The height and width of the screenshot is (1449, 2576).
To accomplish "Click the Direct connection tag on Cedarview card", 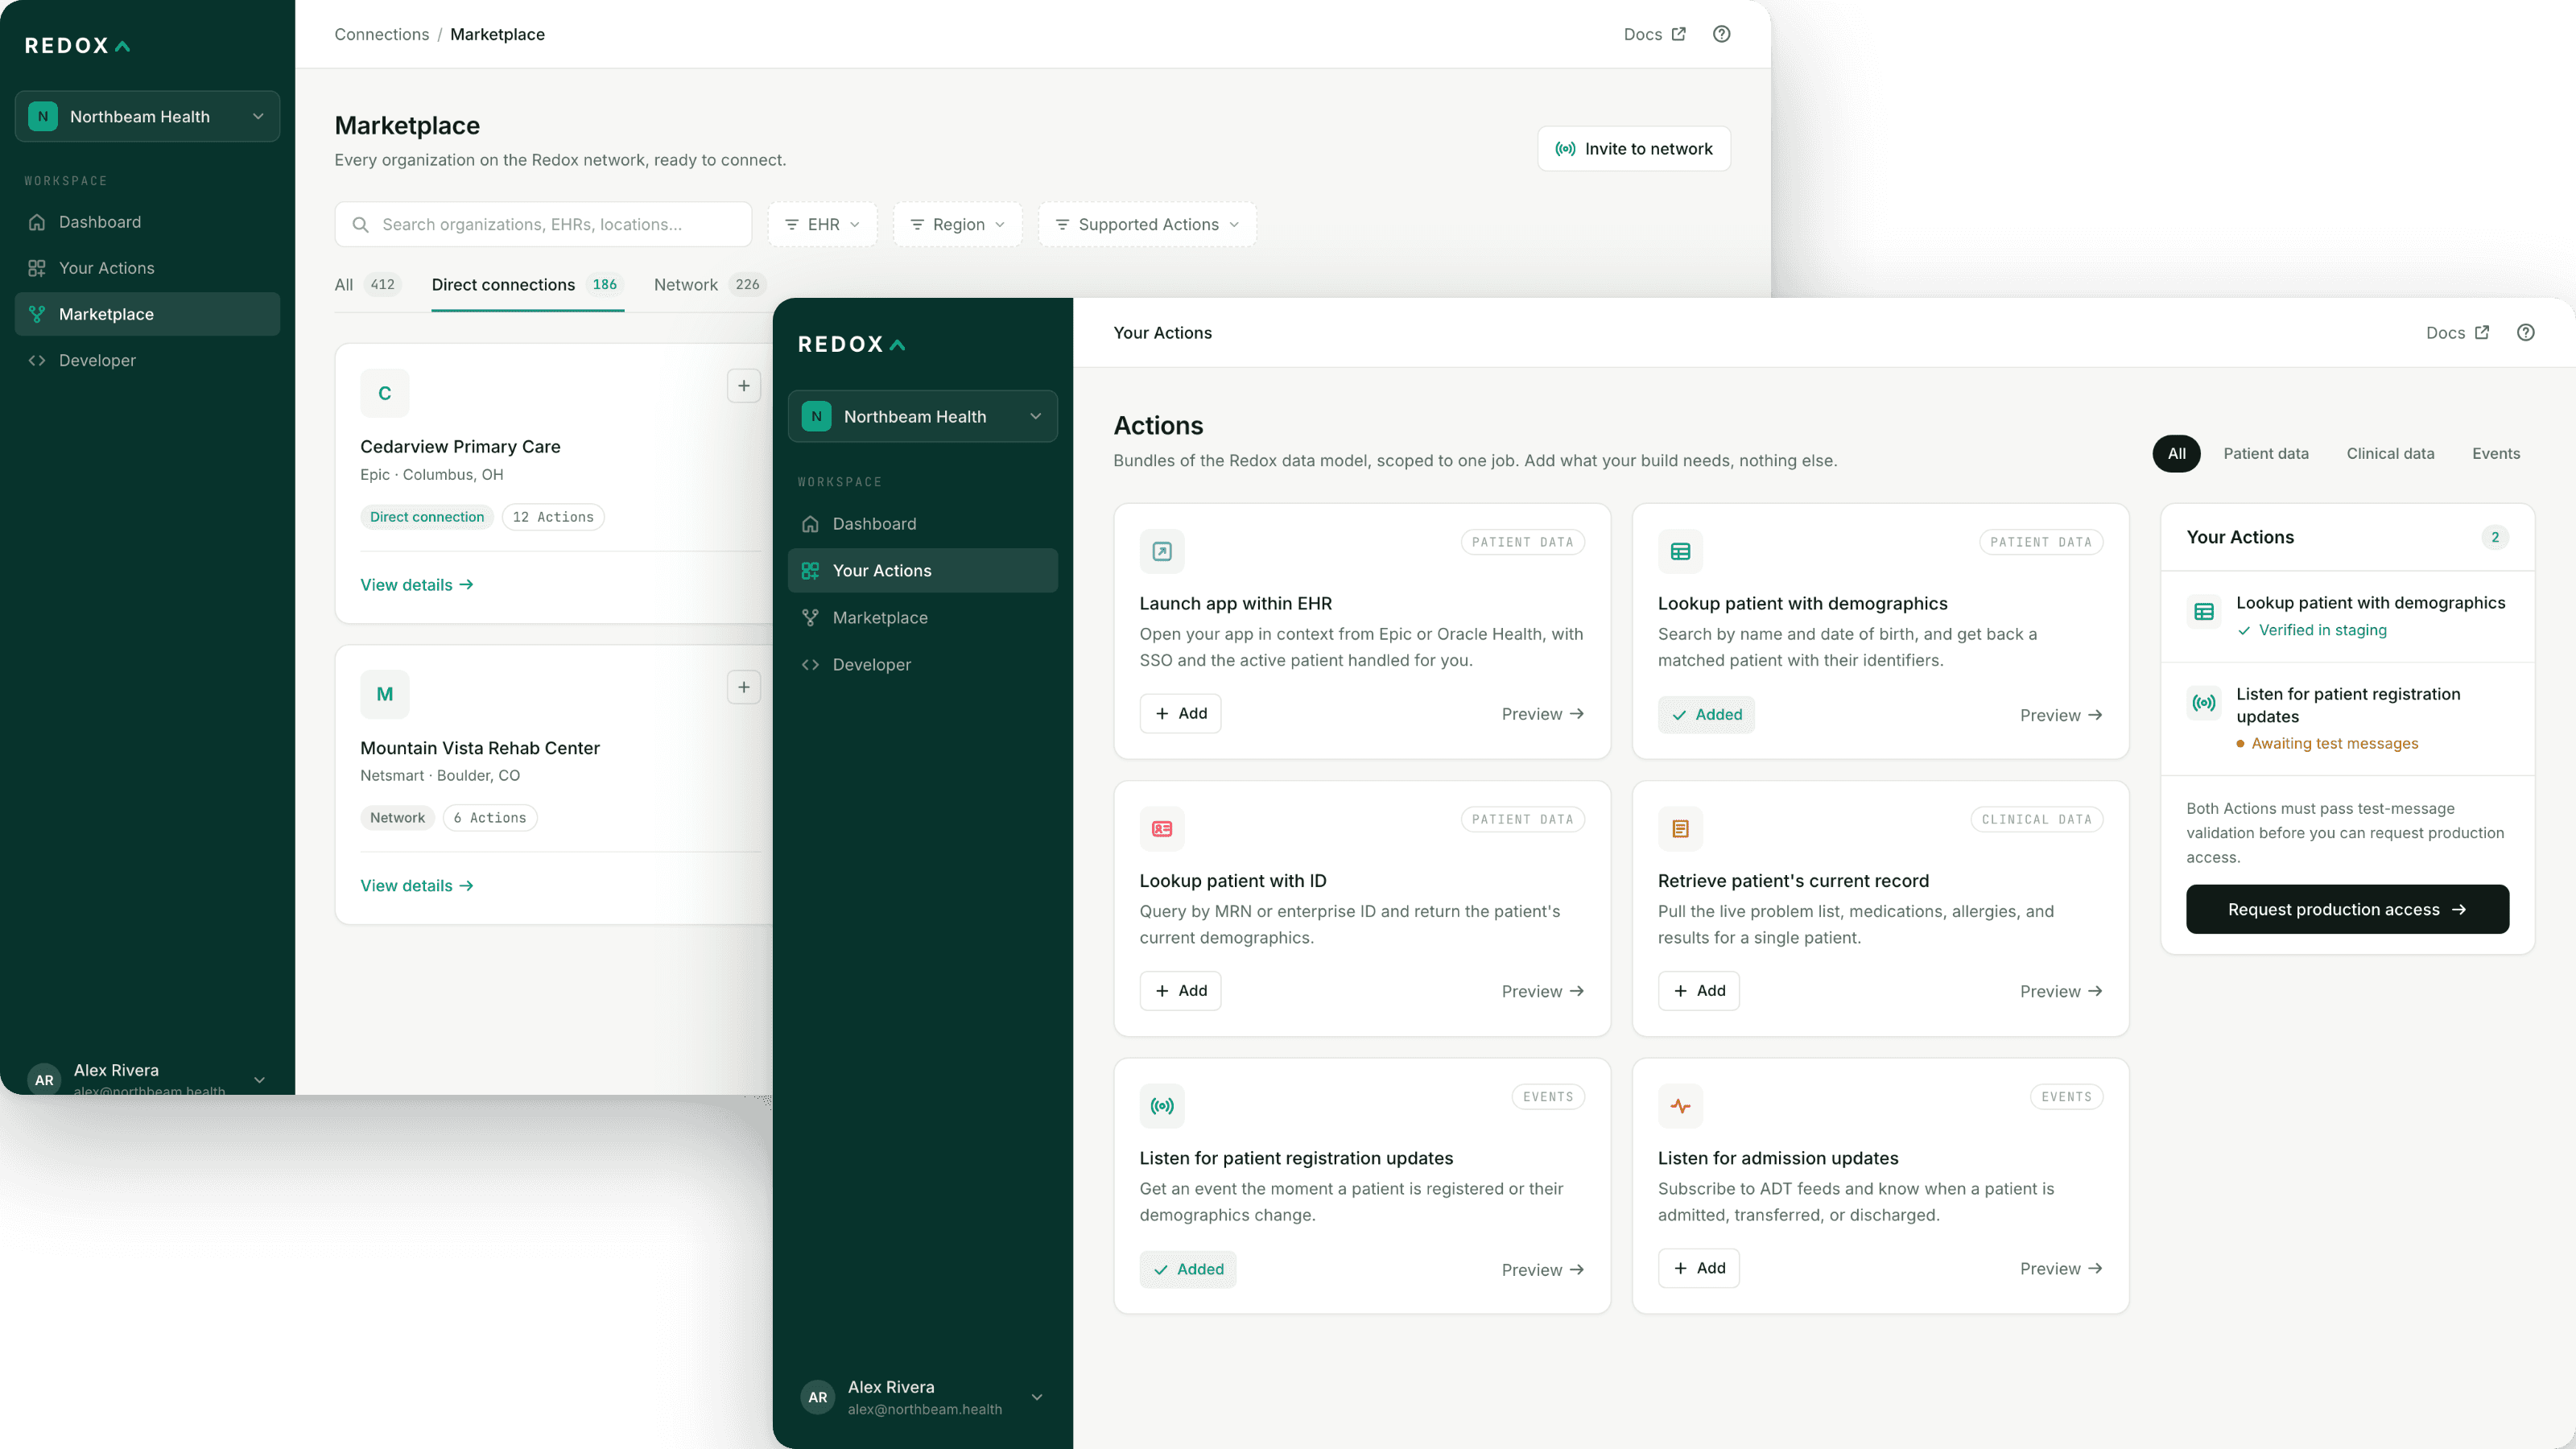I will point(427,517).
